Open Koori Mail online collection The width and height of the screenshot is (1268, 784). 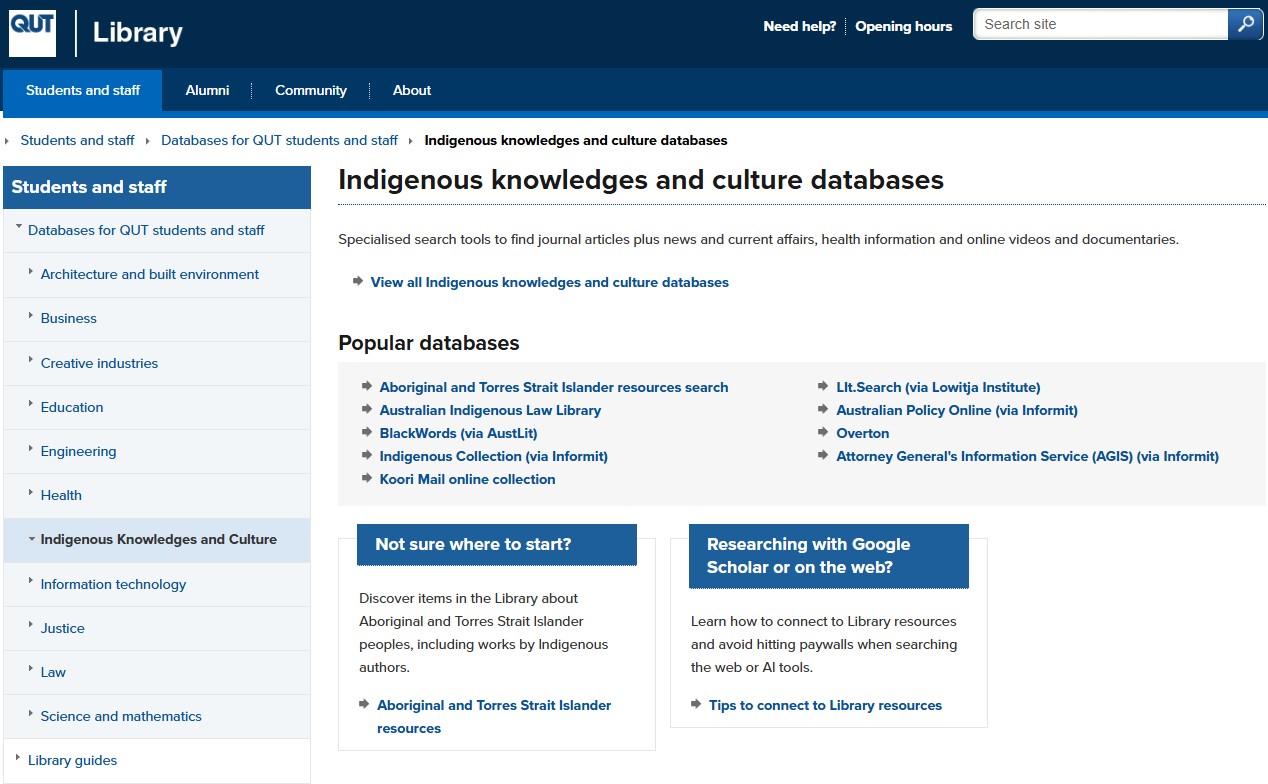[467, 479]
